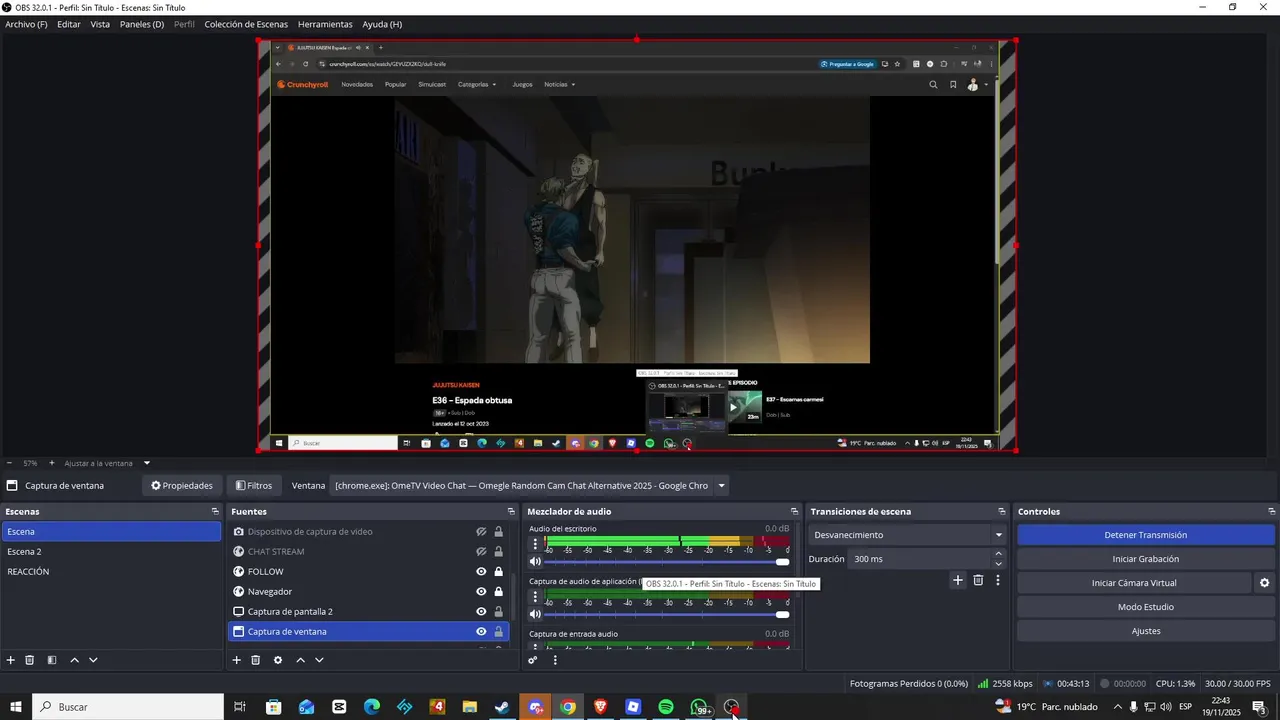Mute Audio del escritorio speaker icon
Screen dimensions: 1280x720
[535, 562]
